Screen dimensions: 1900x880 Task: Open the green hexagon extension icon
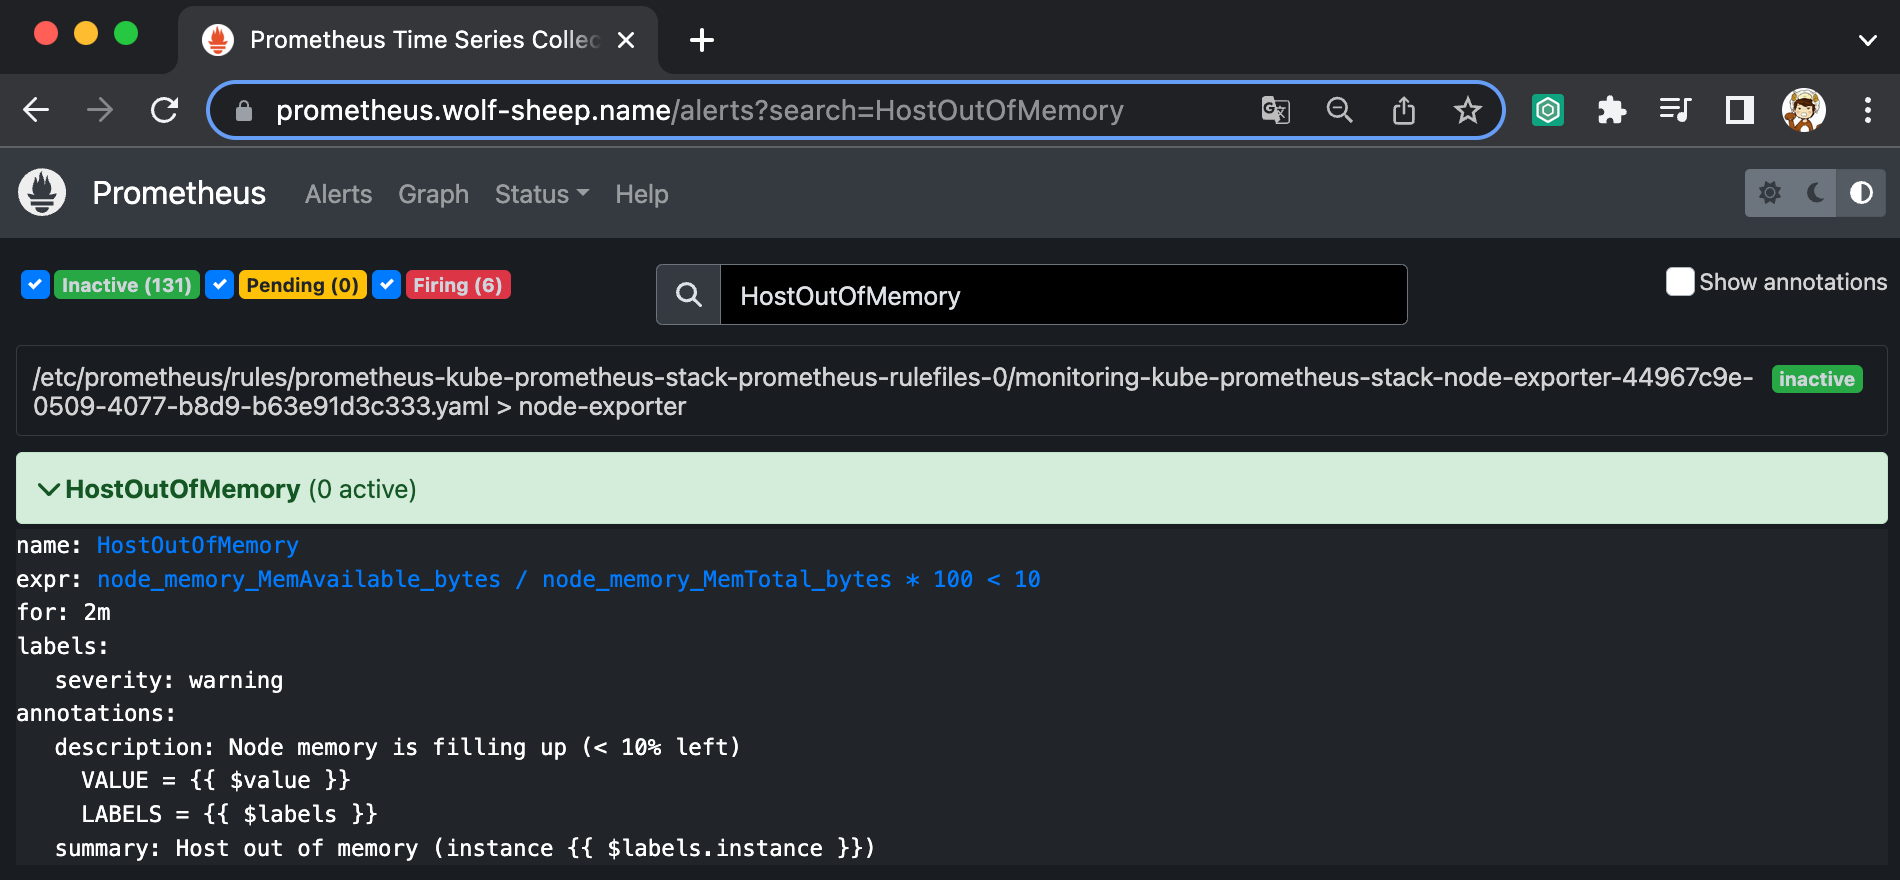[1548, 110]
